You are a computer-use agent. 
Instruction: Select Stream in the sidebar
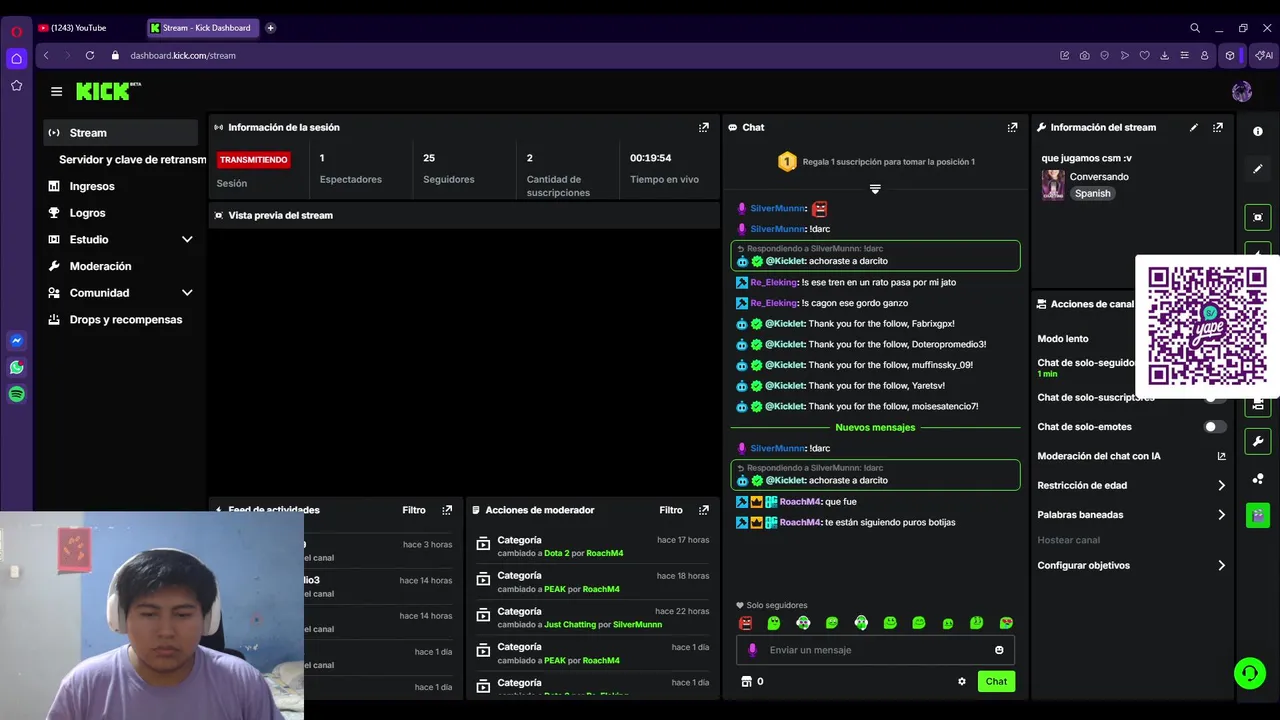pos(121,132)
